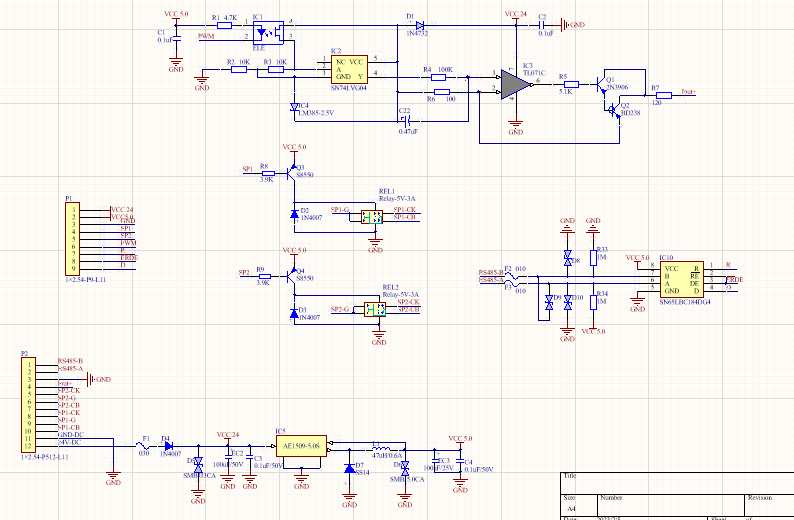Image resolution: width=794 pixels, height=520 pixels.
Task: Select resistor R33 1M
Action: tap(593, 258)
